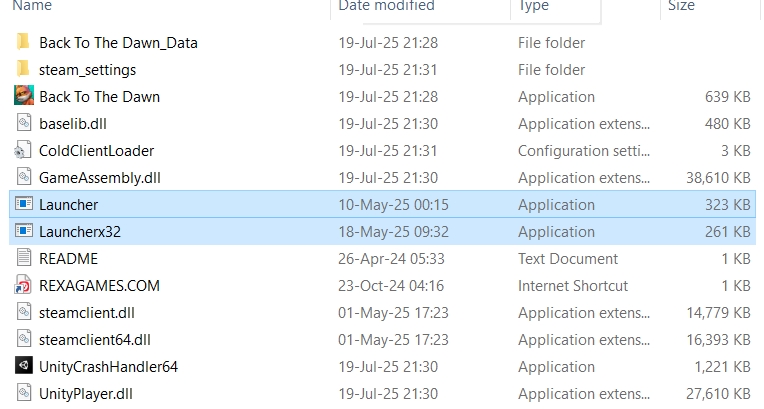Click the Back To The Dawn_Data folder icon

23,42
